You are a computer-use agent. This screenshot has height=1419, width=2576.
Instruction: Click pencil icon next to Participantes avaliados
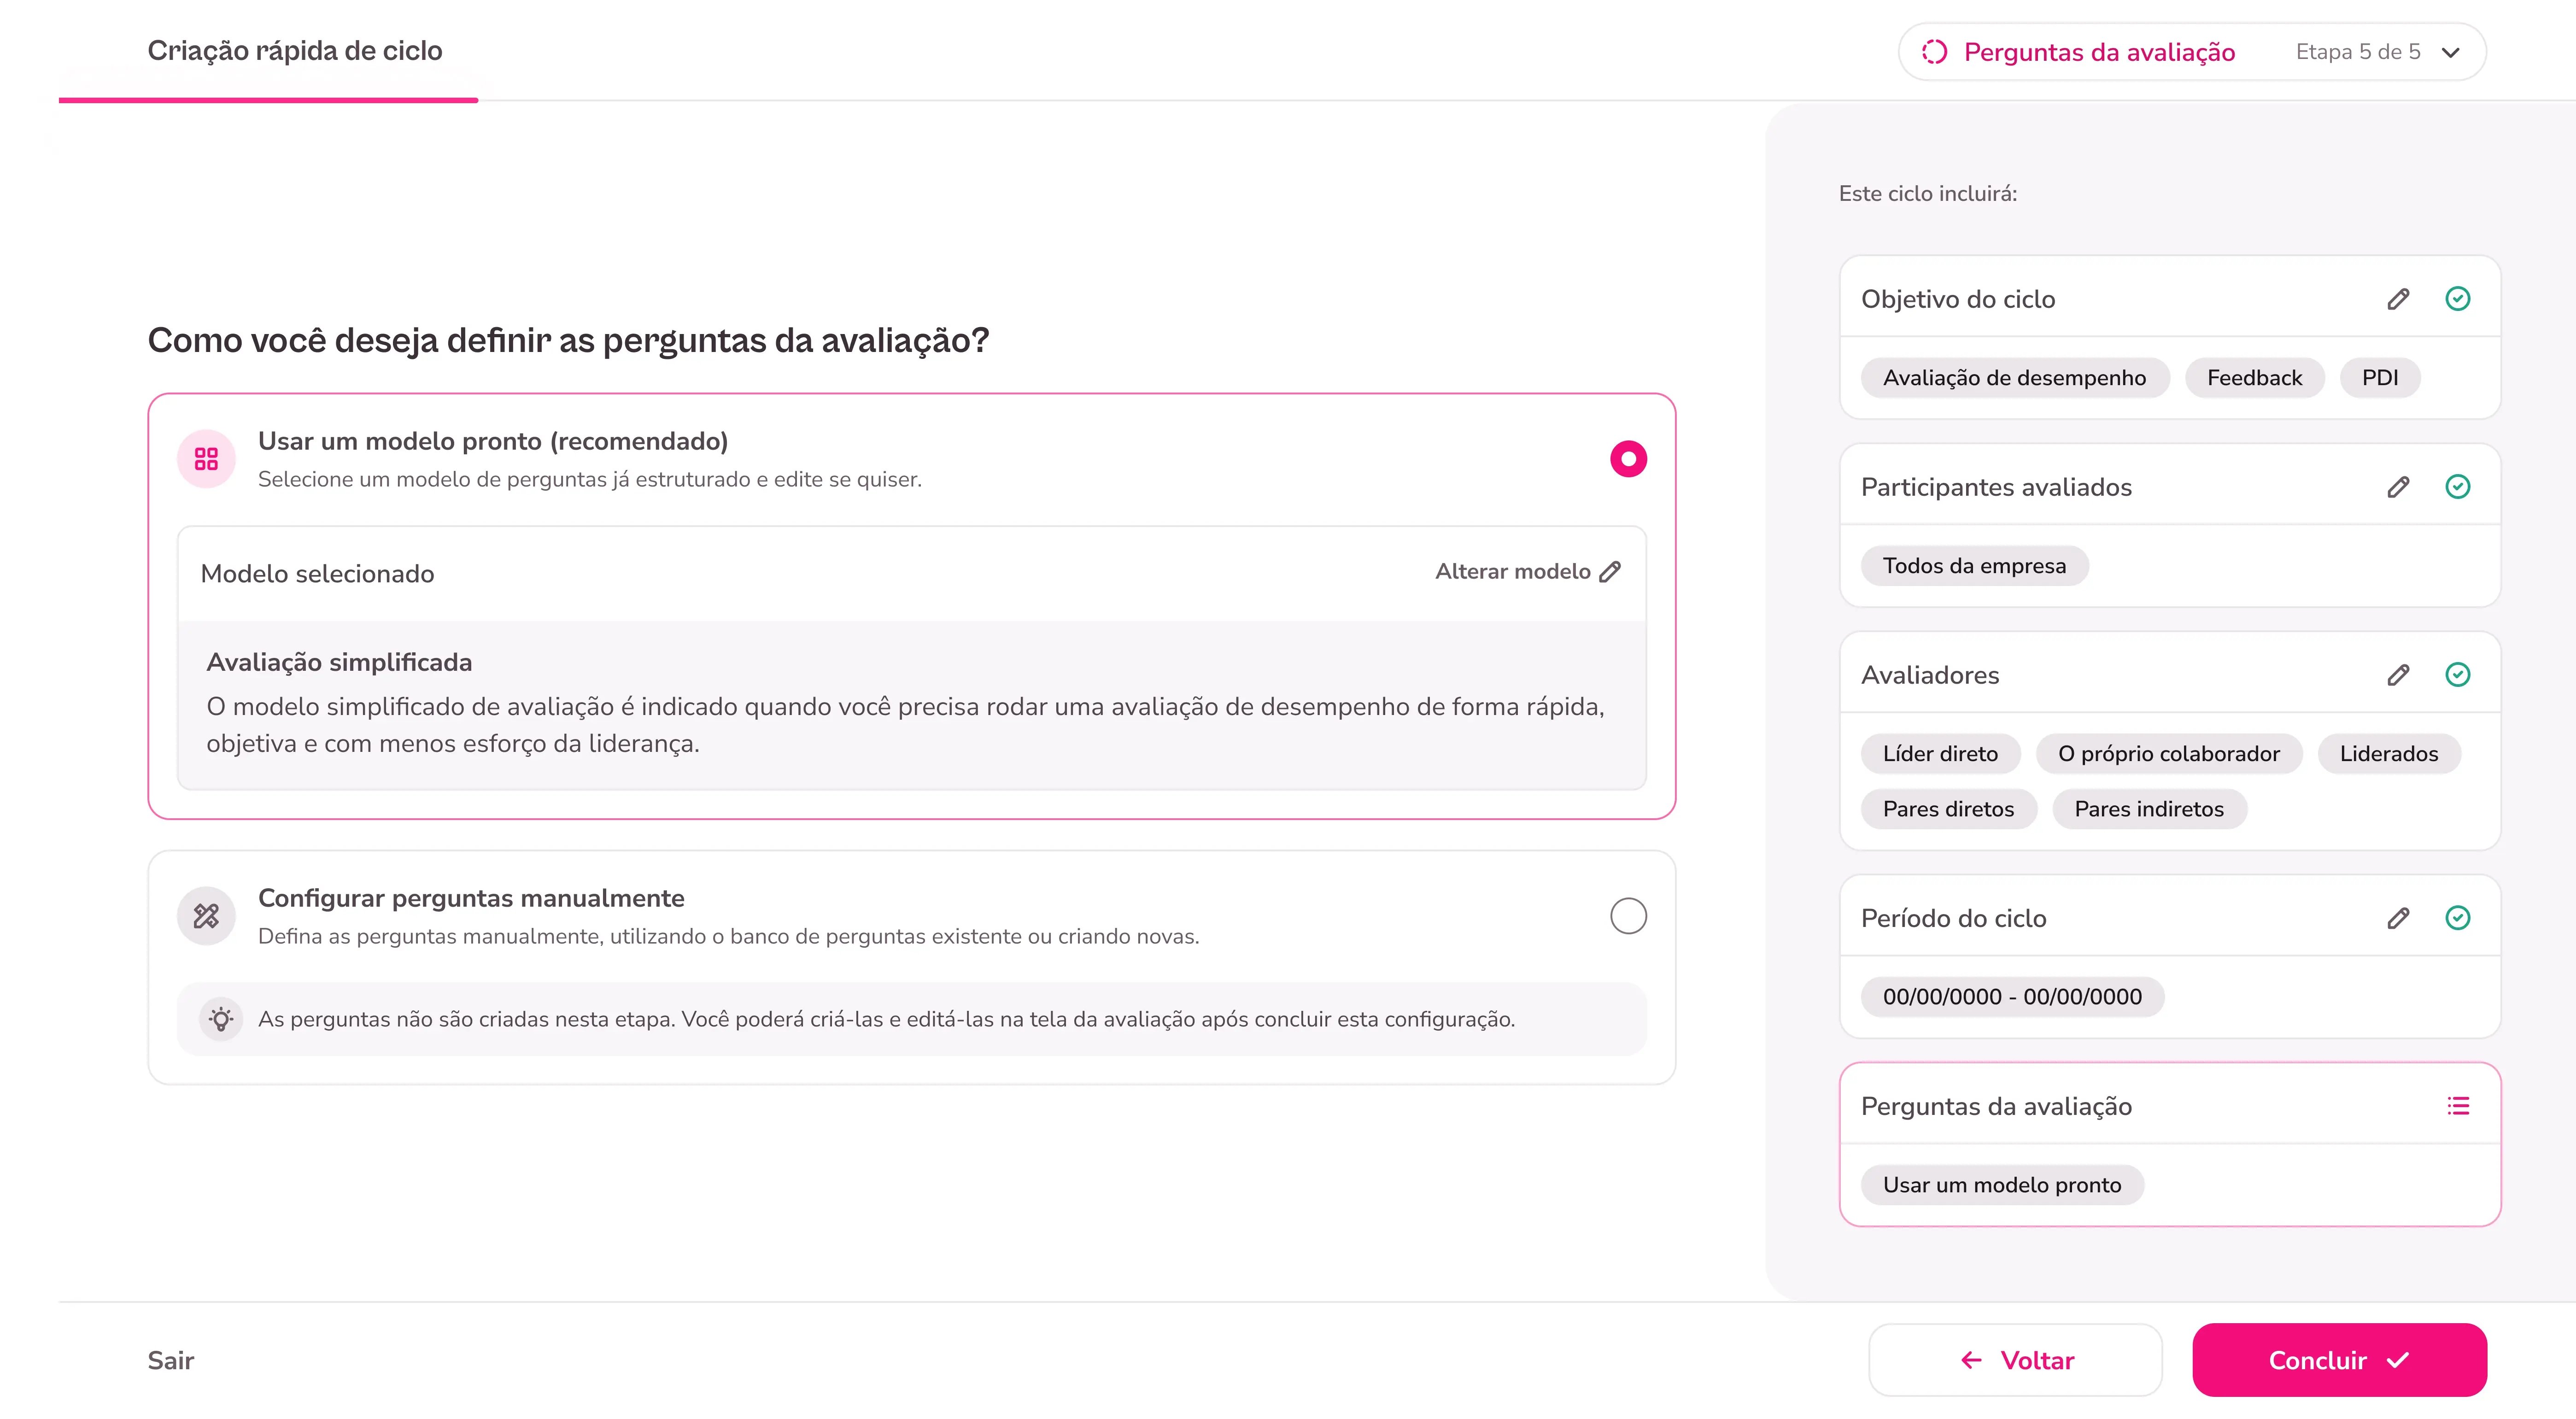pyautogui.click(x=2398, y=487)
